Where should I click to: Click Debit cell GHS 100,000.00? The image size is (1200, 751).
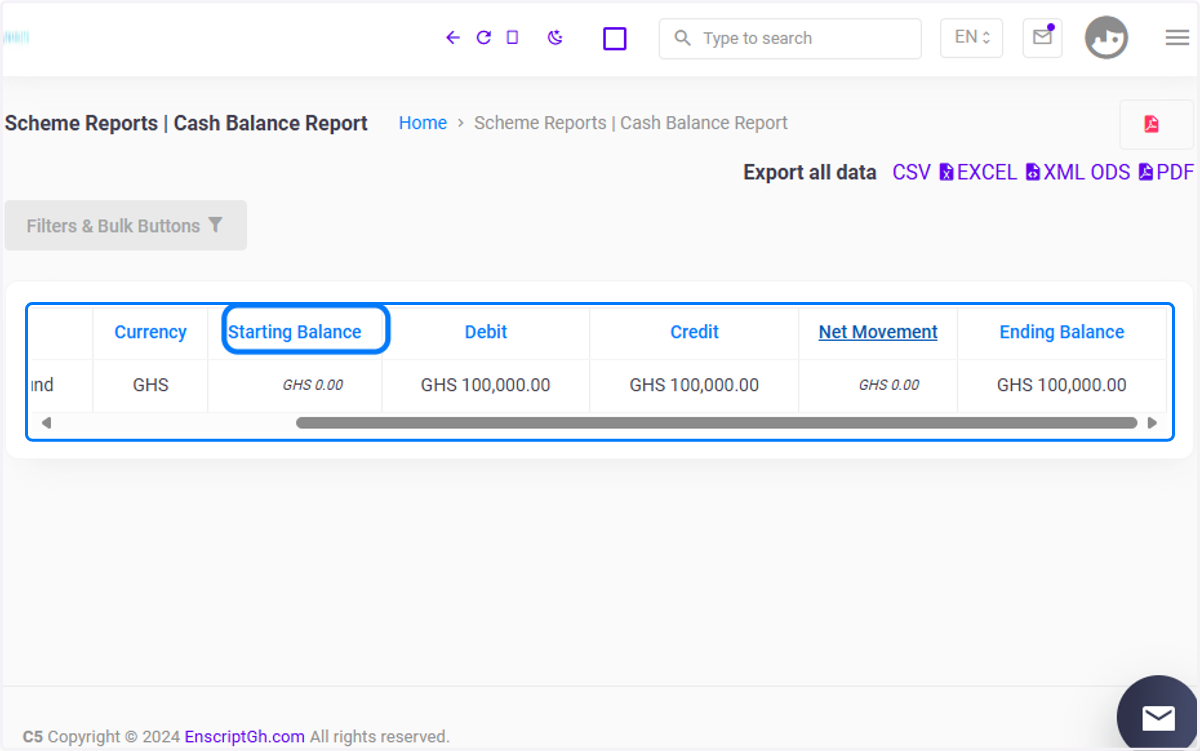(486, 385)
